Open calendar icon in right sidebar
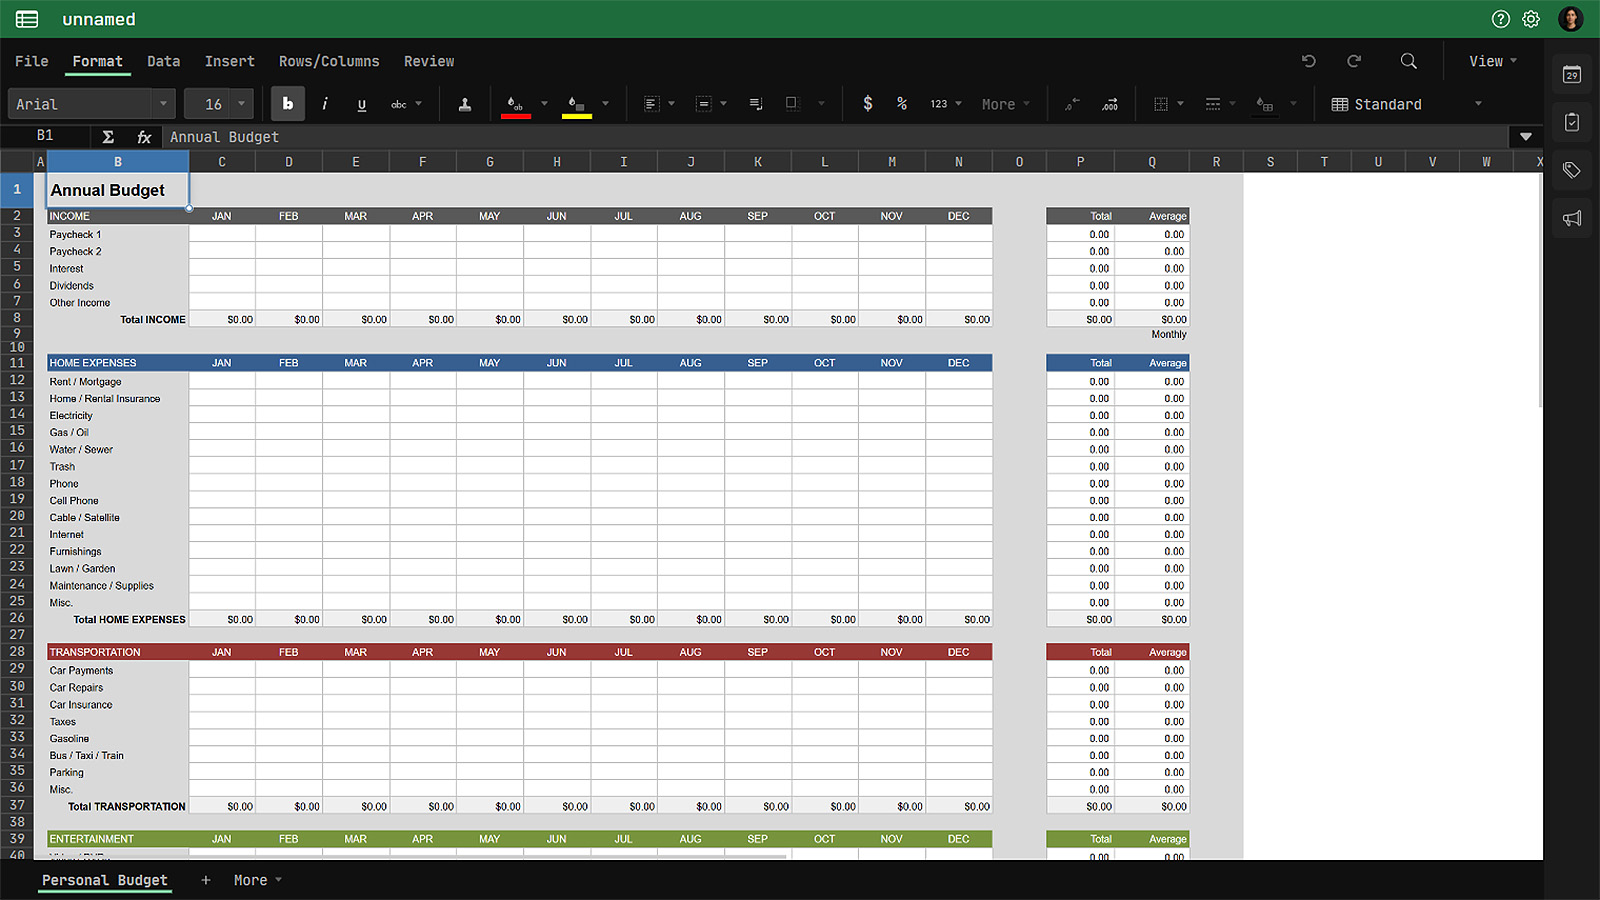The image size is (1600, 900). pyautogui.click(x=1572, y=75)
